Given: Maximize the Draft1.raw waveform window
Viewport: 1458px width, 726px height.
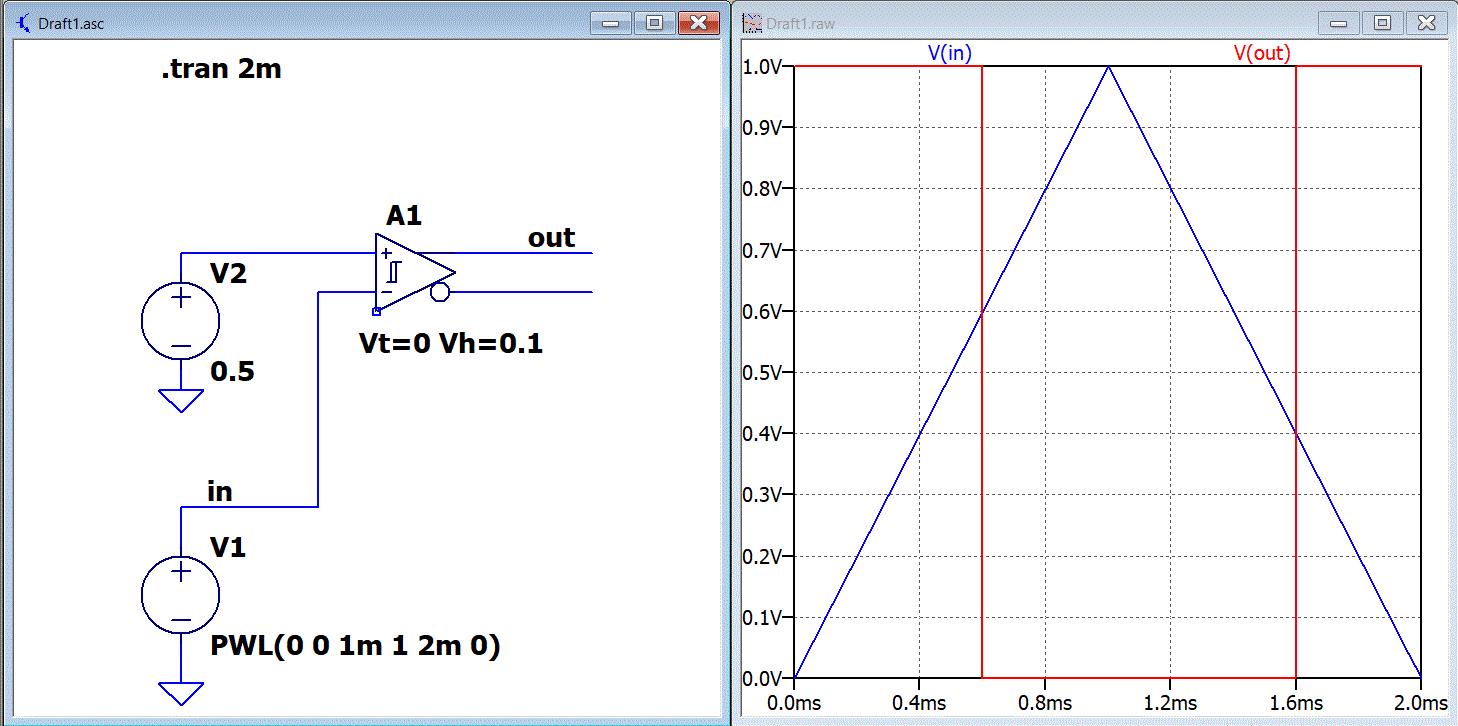Looking at the screenshot, I should point(1382,22).
